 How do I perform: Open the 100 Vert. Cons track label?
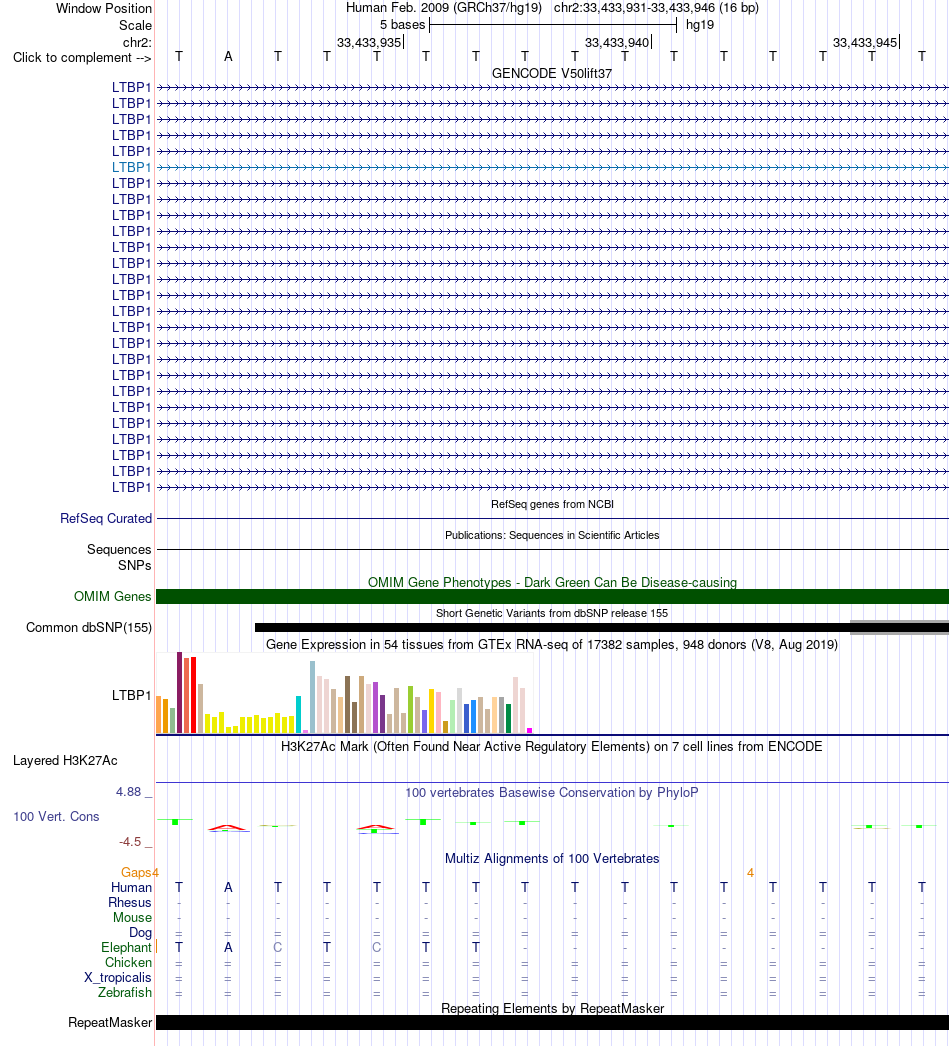[x=56, y=817]
